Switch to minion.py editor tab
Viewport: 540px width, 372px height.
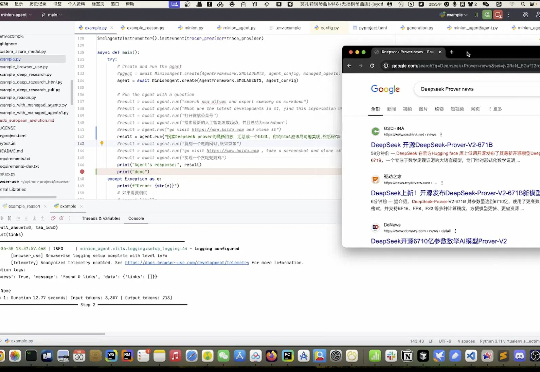(x=191, y=28)
